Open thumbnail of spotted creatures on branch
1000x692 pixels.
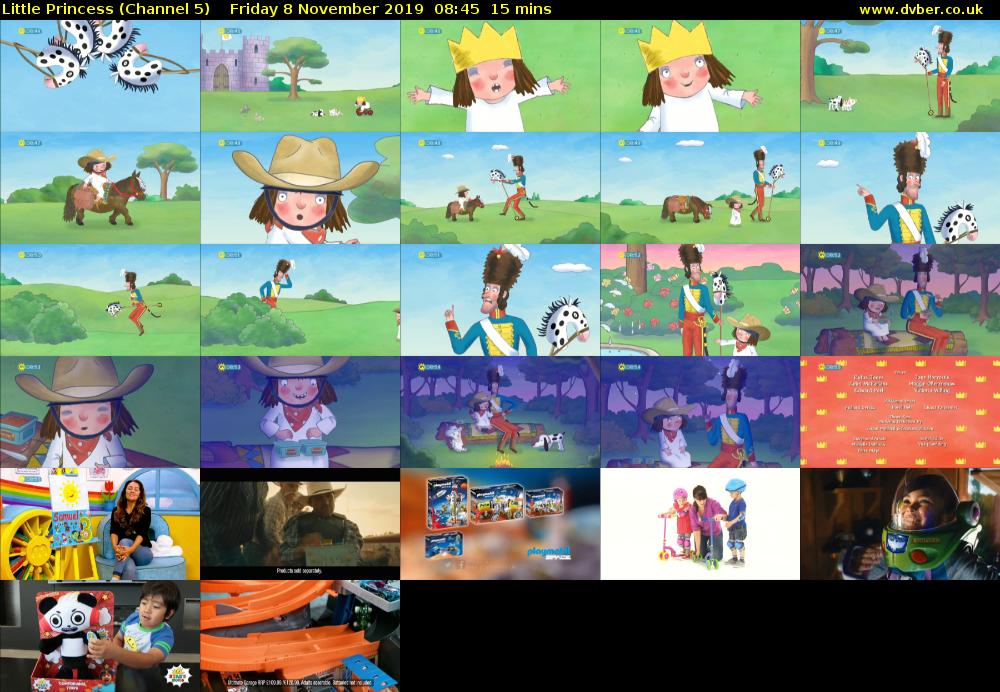(100, 76)
